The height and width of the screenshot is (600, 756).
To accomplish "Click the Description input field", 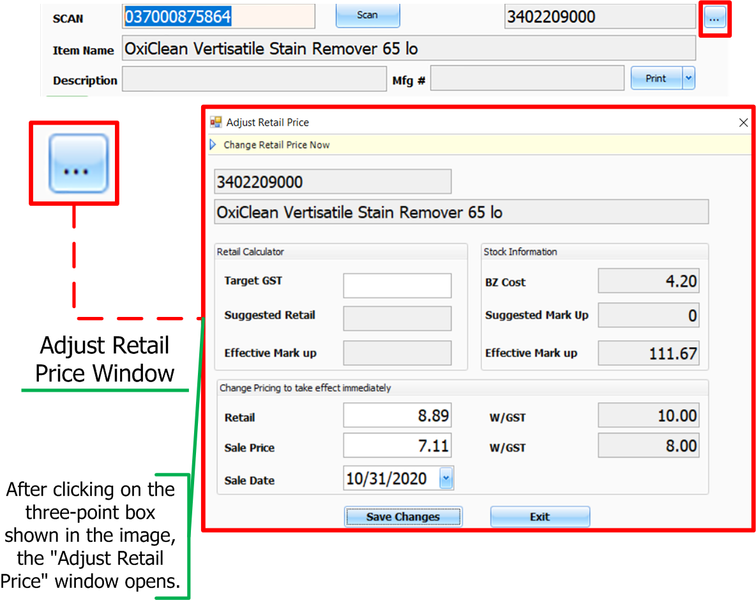I will (x=254, y=79).
